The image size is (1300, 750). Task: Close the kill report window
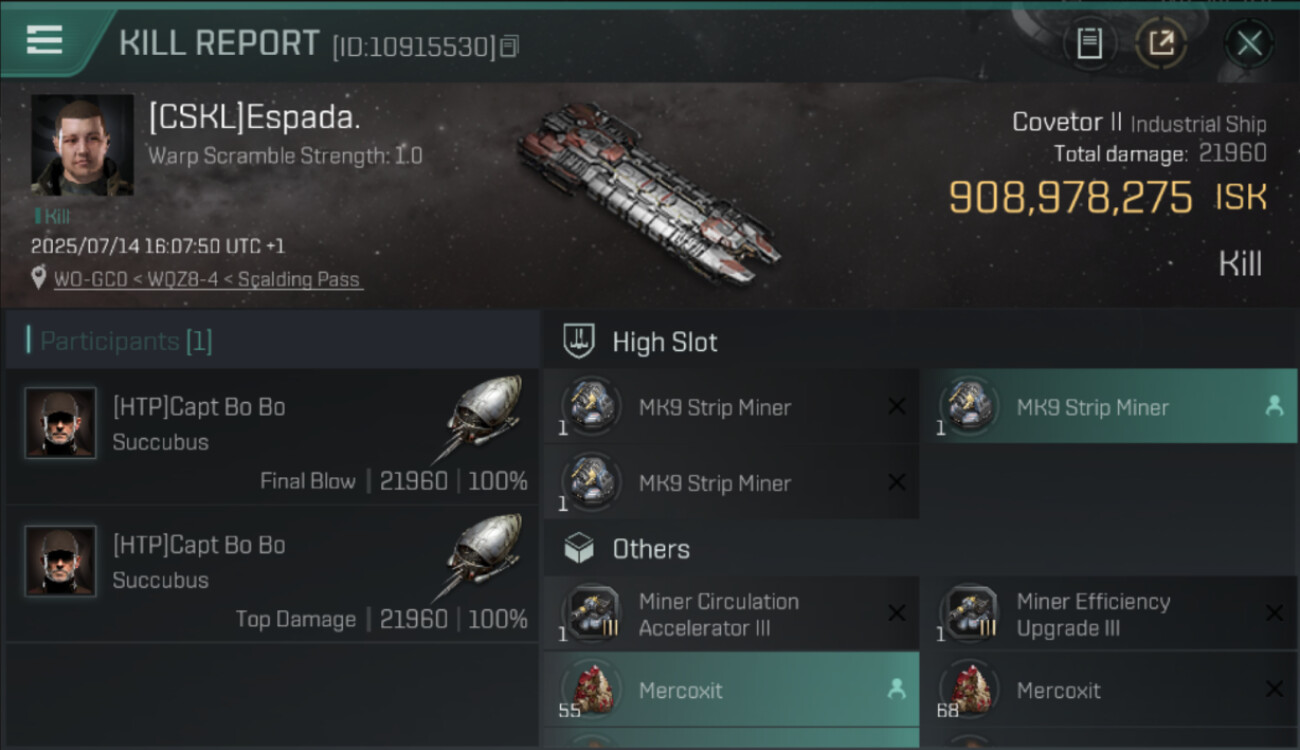[x=1249, y=43]
